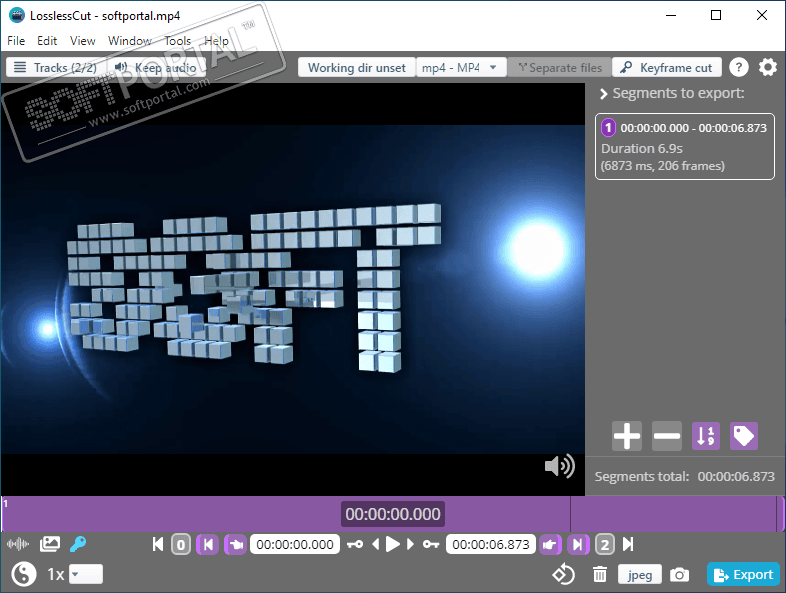Click the Working dir unset button

tap(356, 67)
